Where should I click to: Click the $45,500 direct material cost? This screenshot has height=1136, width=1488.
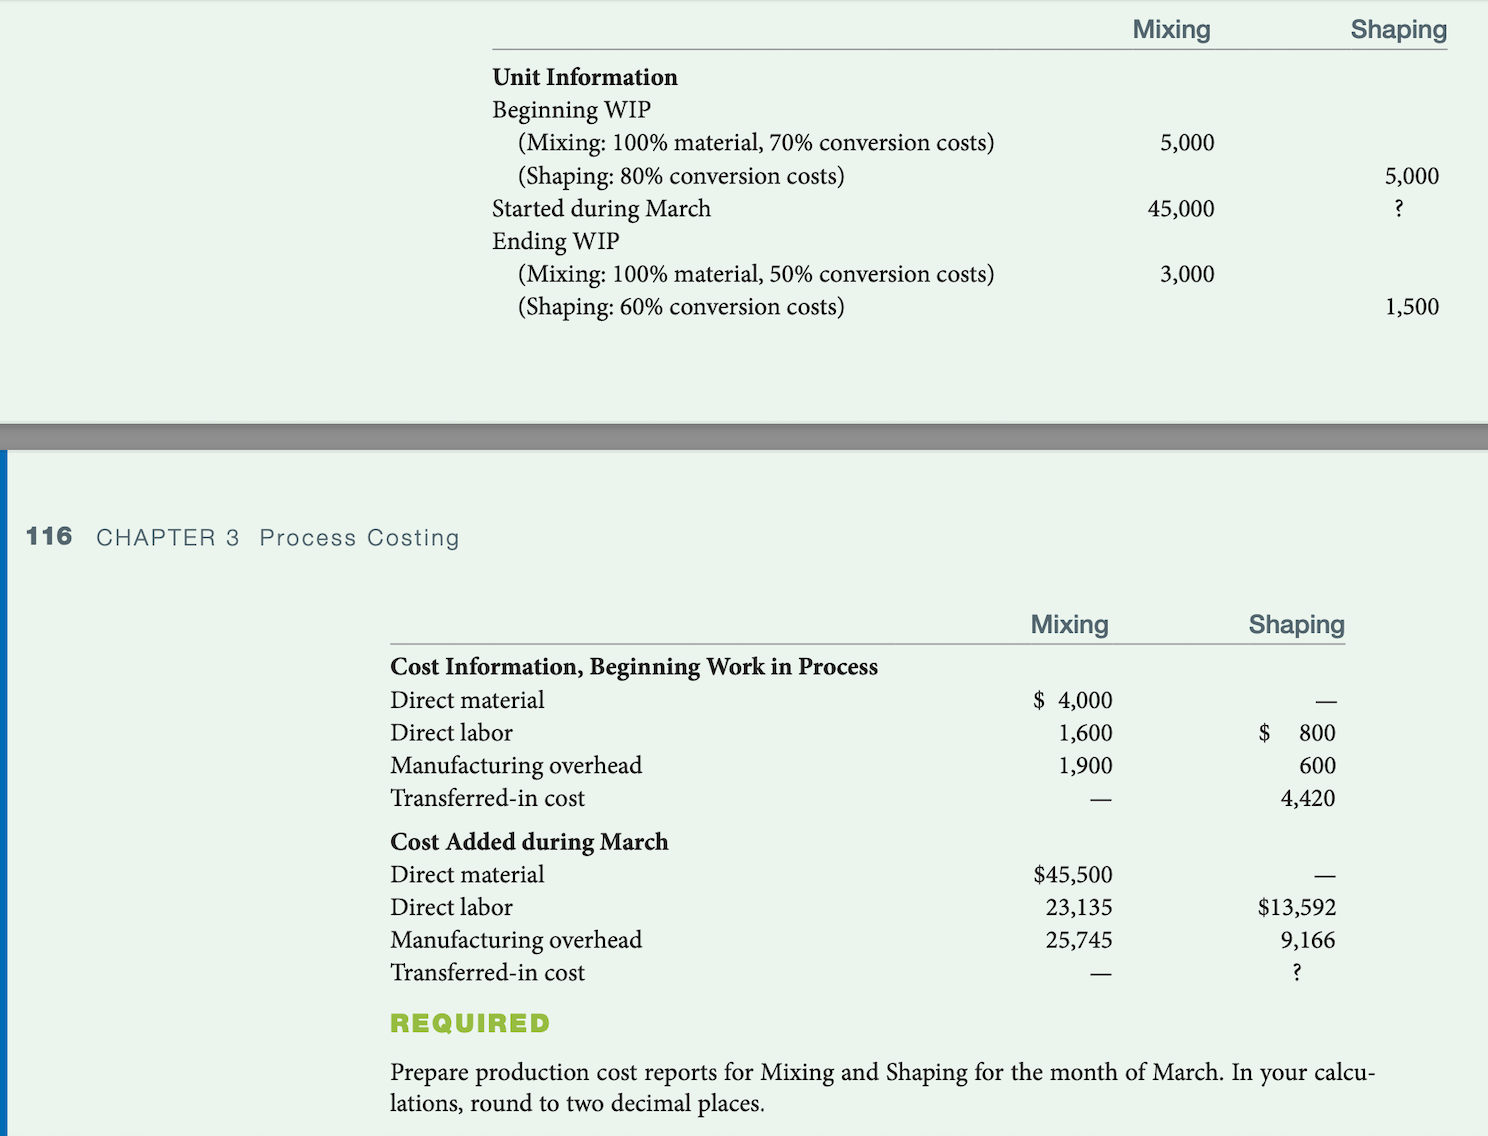tap(1073, 874)
